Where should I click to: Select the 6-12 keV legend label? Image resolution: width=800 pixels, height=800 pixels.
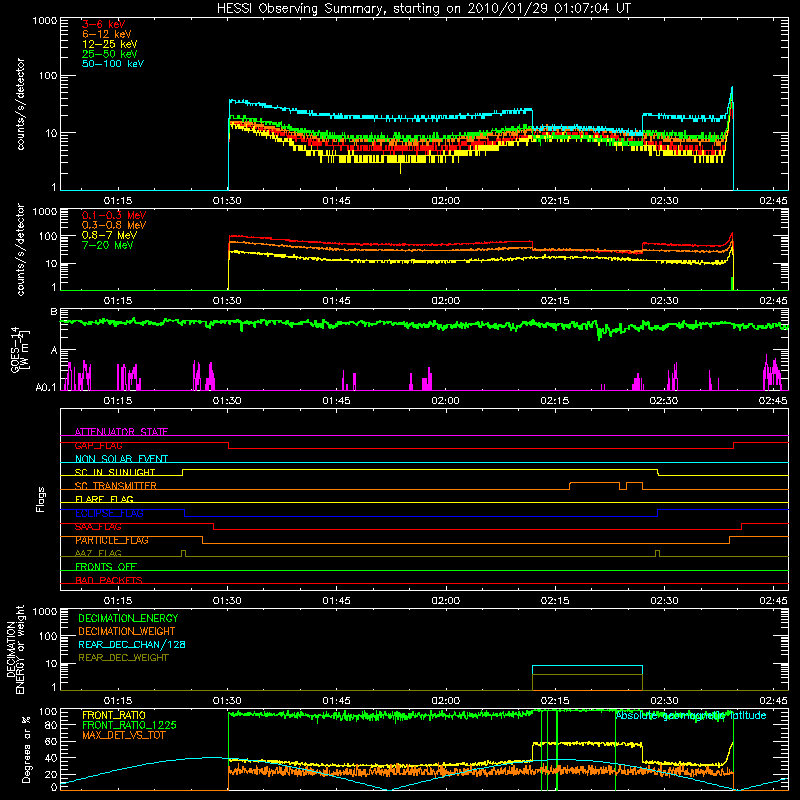[x=107, y=34]
